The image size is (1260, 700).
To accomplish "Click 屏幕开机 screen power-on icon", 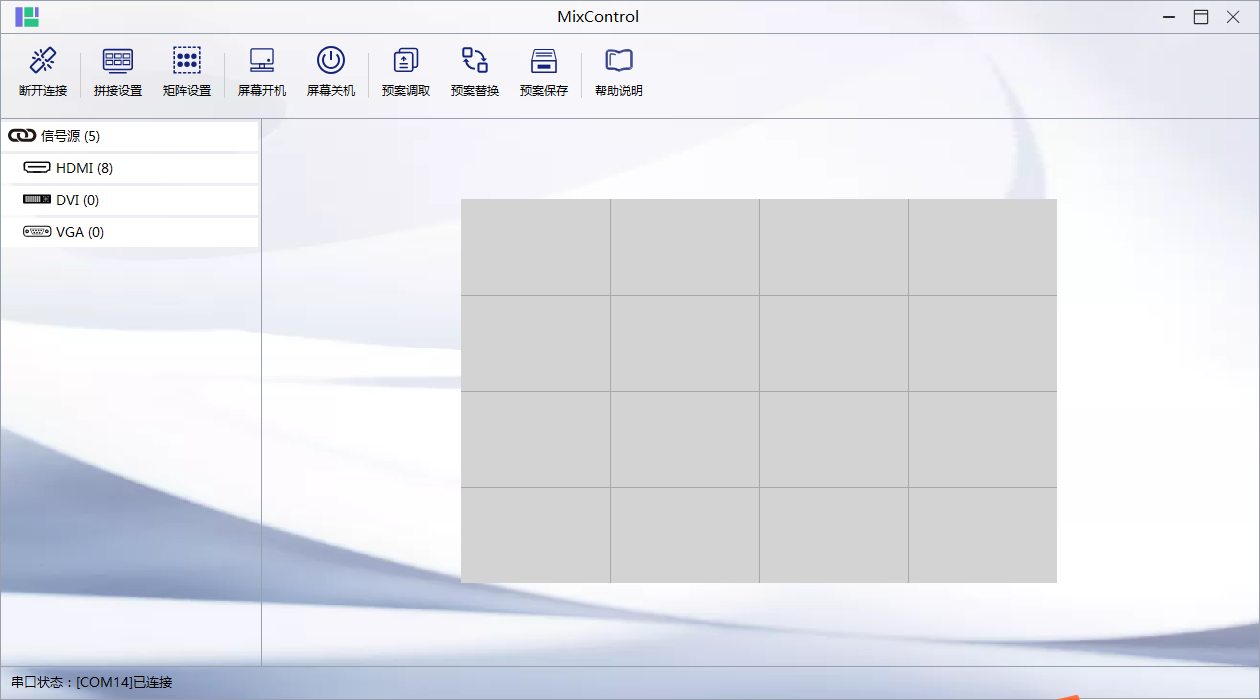I will tap(262, 62).
